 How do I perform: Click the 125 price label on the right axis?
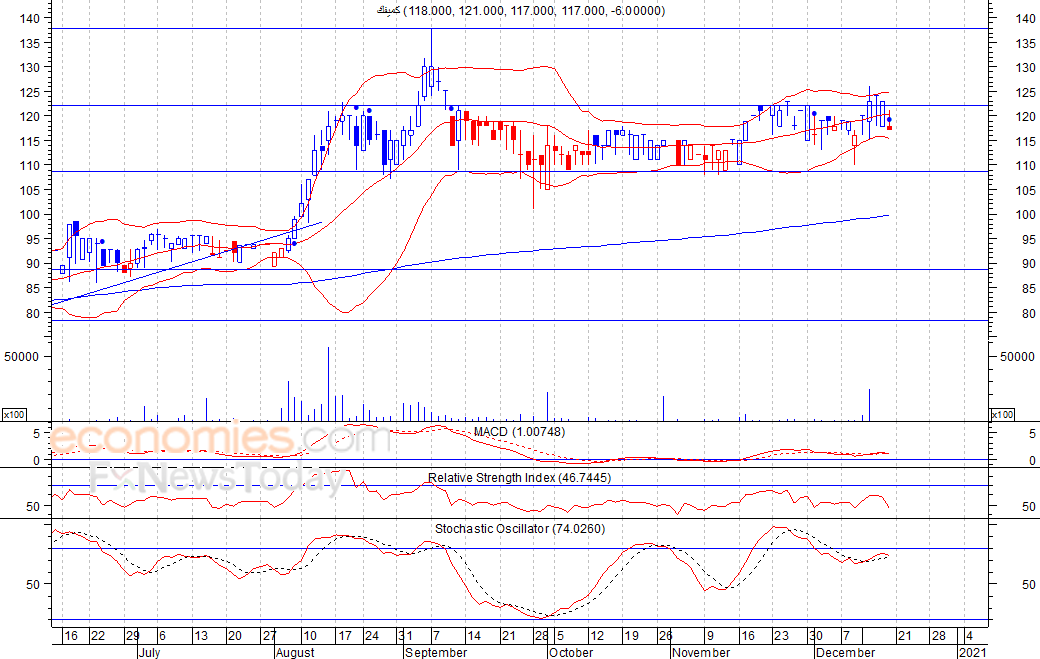(1025, 92)
